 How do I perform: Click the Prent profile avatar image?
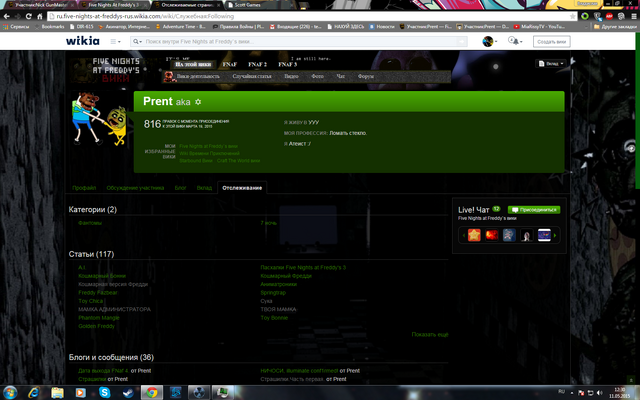[x=100, y=119]
